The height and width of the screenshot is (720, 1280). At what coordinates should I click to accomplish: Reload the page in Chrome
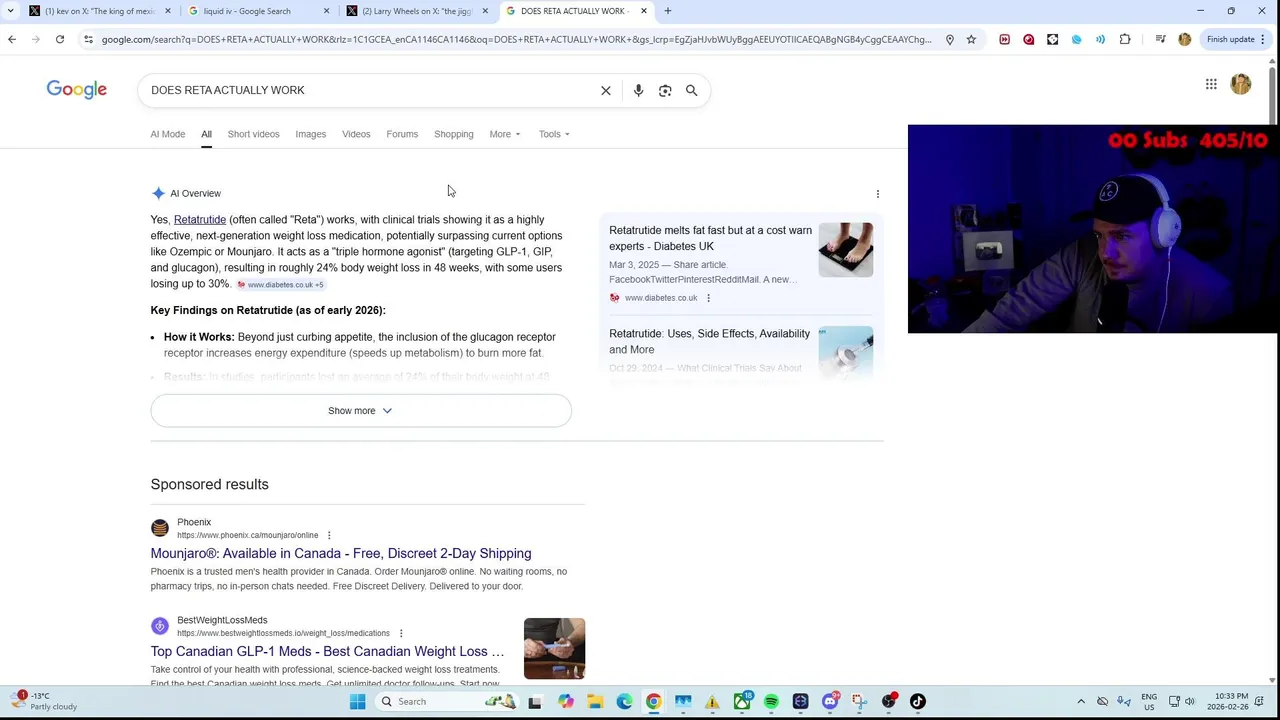click(60, 39)
